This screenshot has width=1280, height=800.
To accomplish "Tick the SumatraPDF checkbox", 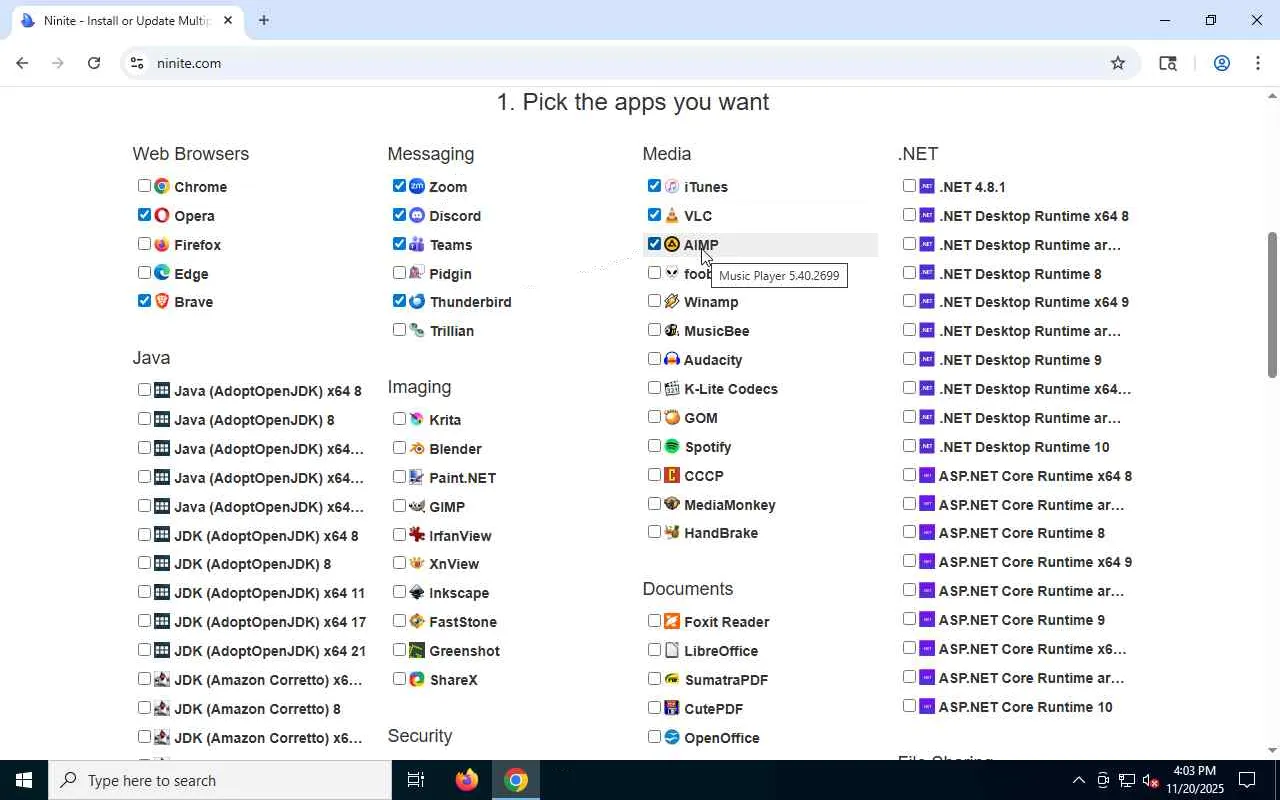I will pos(654,679).
